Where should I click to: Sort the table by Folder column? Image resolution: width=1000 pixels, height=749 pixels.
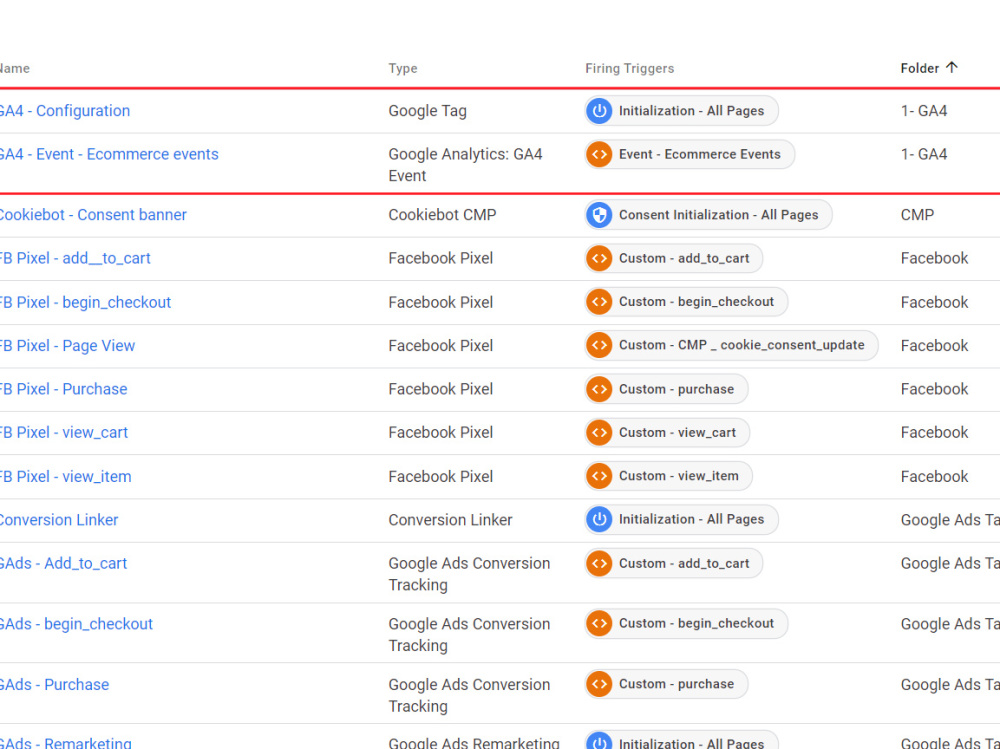pos(920,68)
